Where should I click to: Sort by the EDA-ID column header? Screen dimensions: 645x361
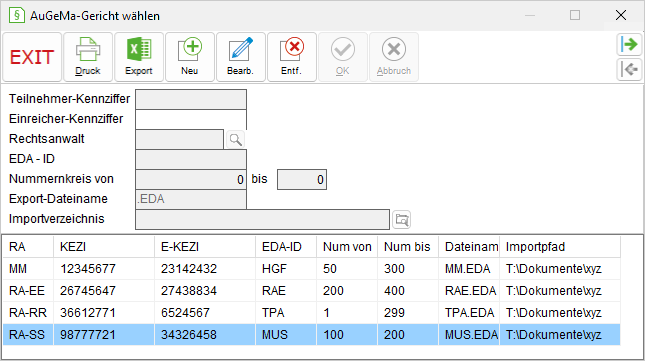tap(286, 247)
